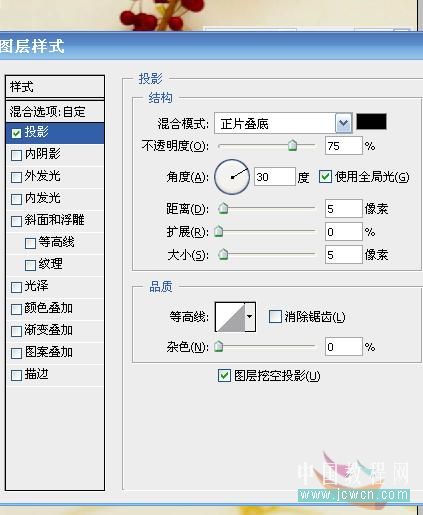Screen dimensions: 423x515
Task: Click the 图层样式 dialog title bar
Action: [x=211, y=46]
